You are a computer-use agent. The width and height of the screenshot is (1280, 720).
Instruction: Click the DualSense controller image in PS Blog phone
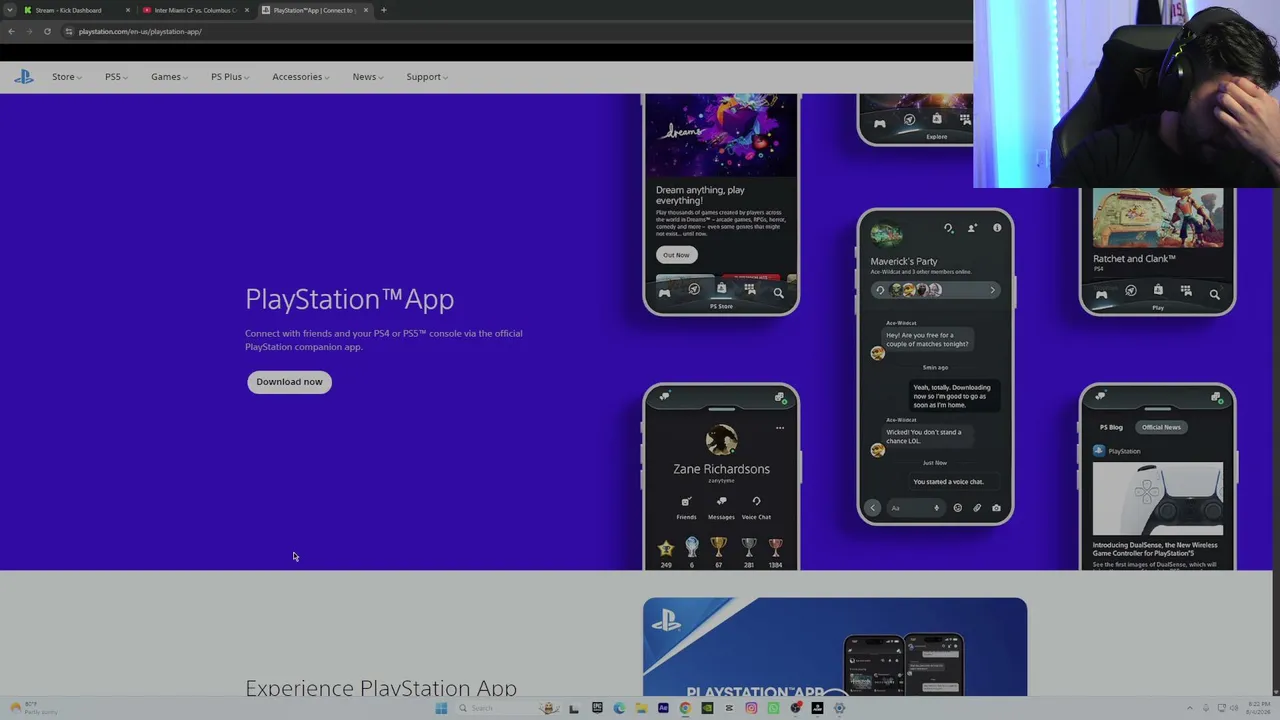[x=1157, y=499]
